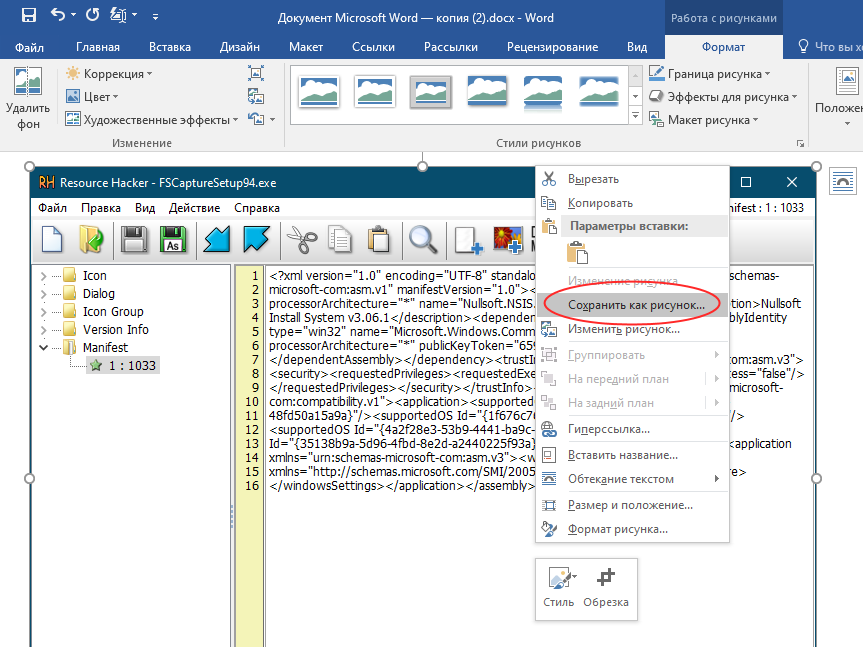Open Граница рисунка dropdown
This screenshot has height=647, width=863.
[710, 74]
